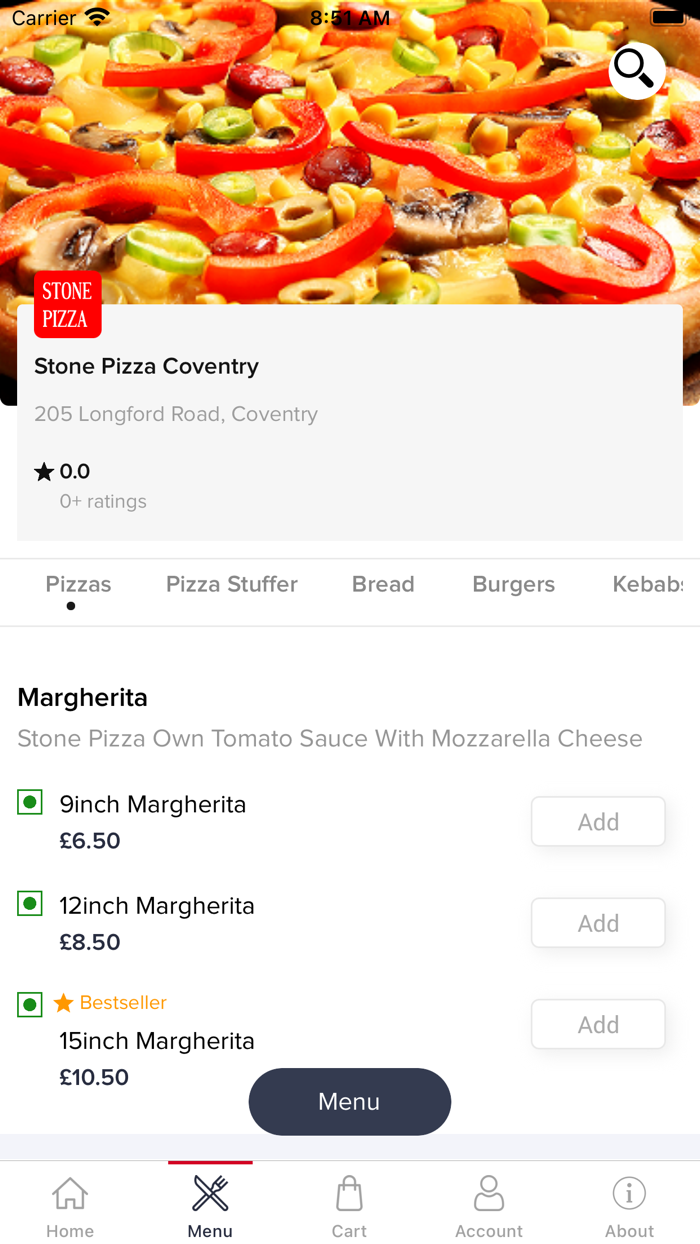Select the Bread menu category
700x1244 pixels.
(383, 584)
